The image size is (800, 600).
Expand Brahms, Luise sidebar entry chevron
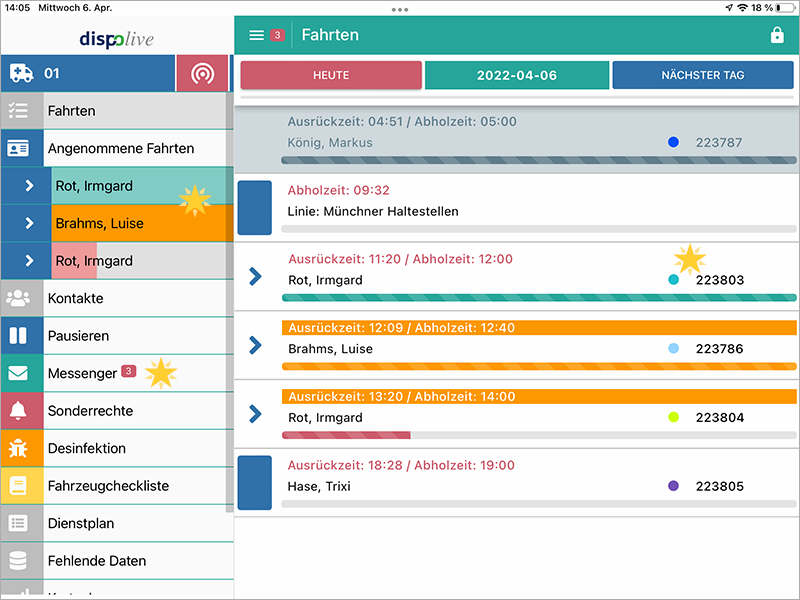click(29, 223)
